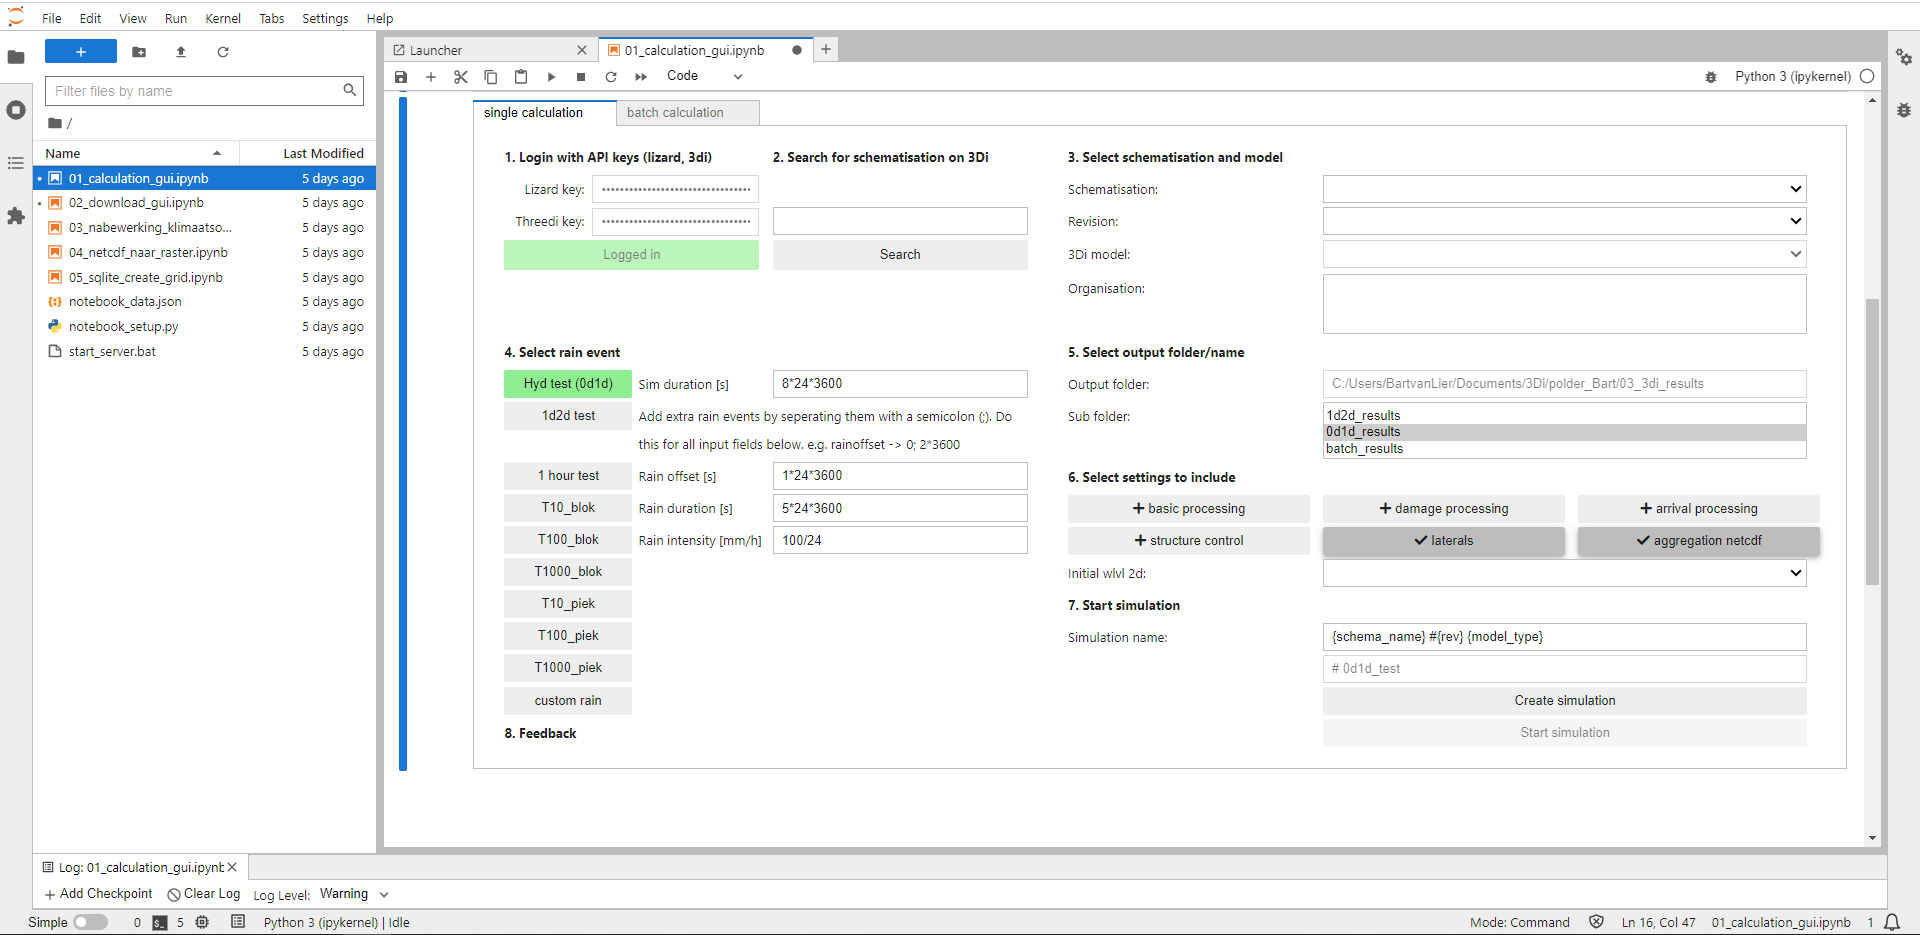Open a new tab with plus icon
This screenshot has height=935, width=1920.
[826, 49]
